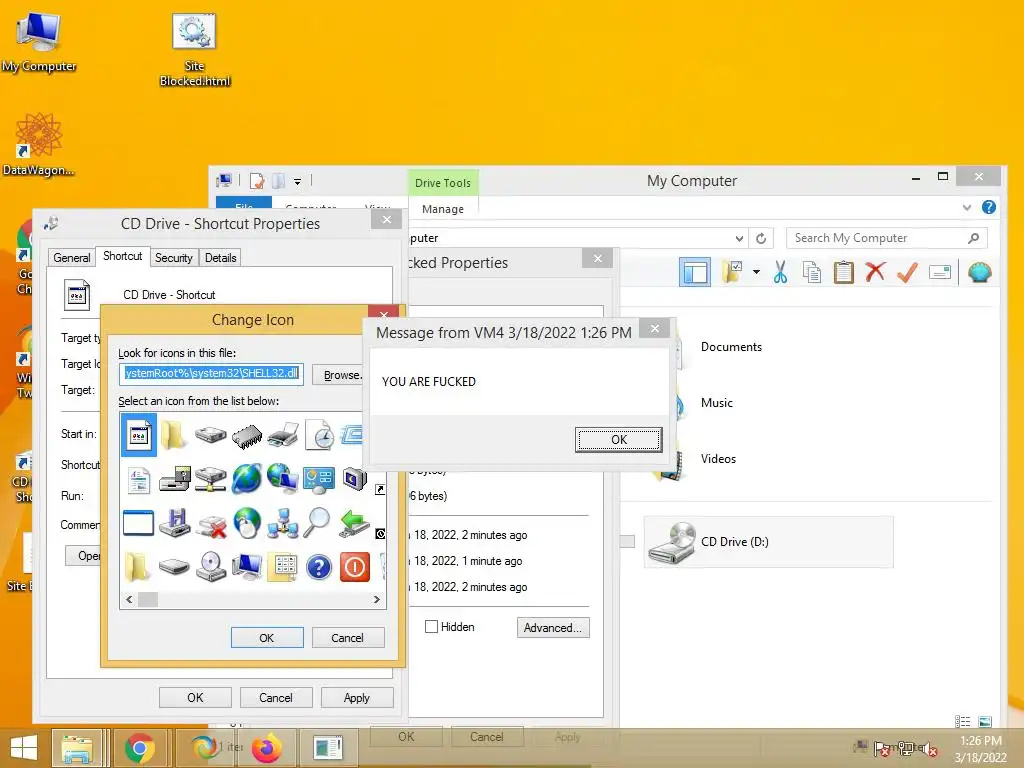
Task: Click Cancel in Shortcut Properties dialog
Action: (276, 697)
